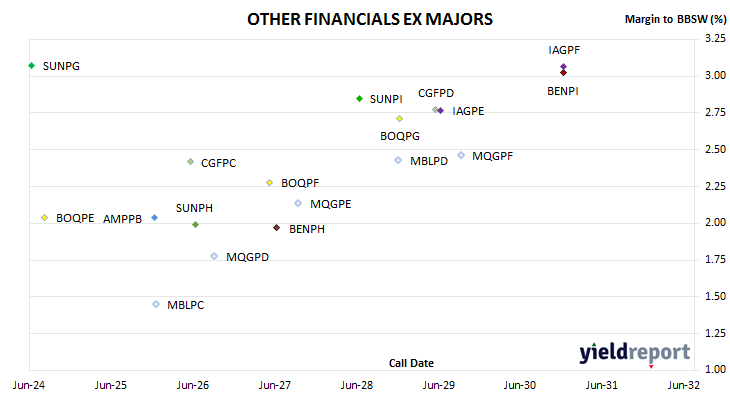Click the Call Date axis label
Image resolution: width=730 pixels, height=399 pixels.
click(x=411, y=363)
